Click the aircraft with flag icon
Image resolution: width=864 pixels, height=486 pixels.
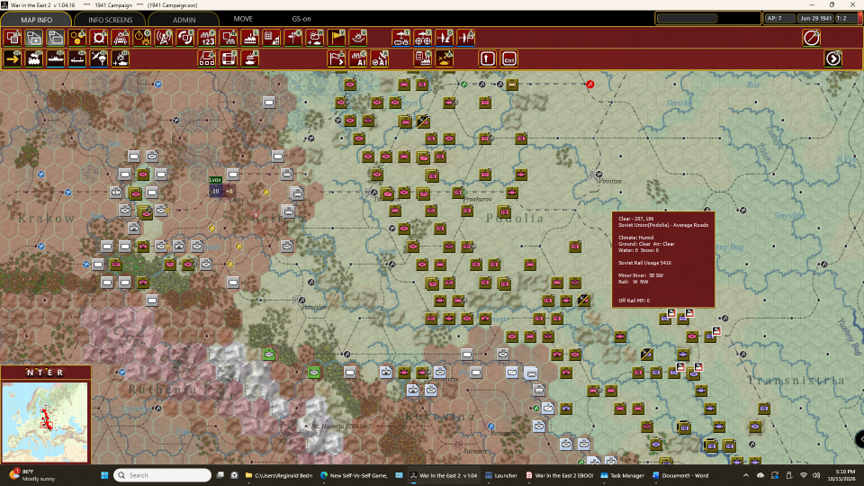click(x=466, y=38)
